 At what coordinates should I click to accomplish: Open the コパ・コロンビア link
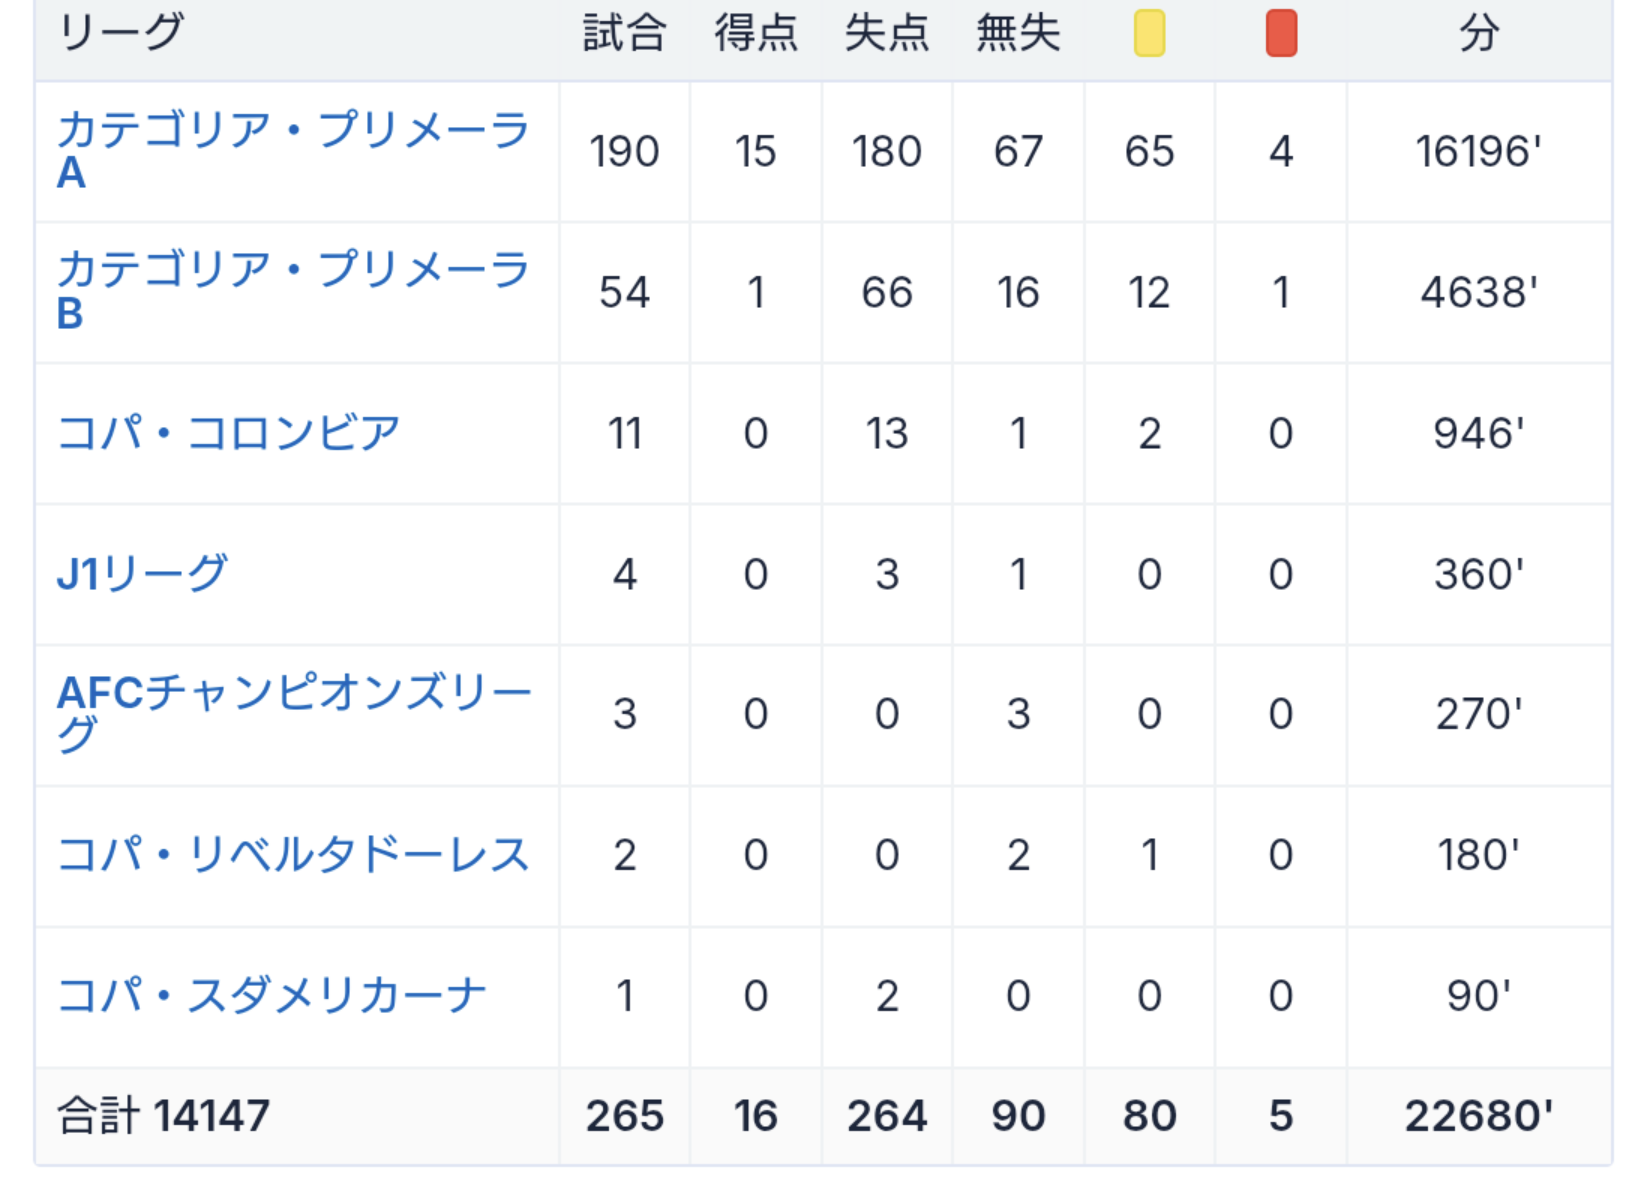[x=229, y=433]
